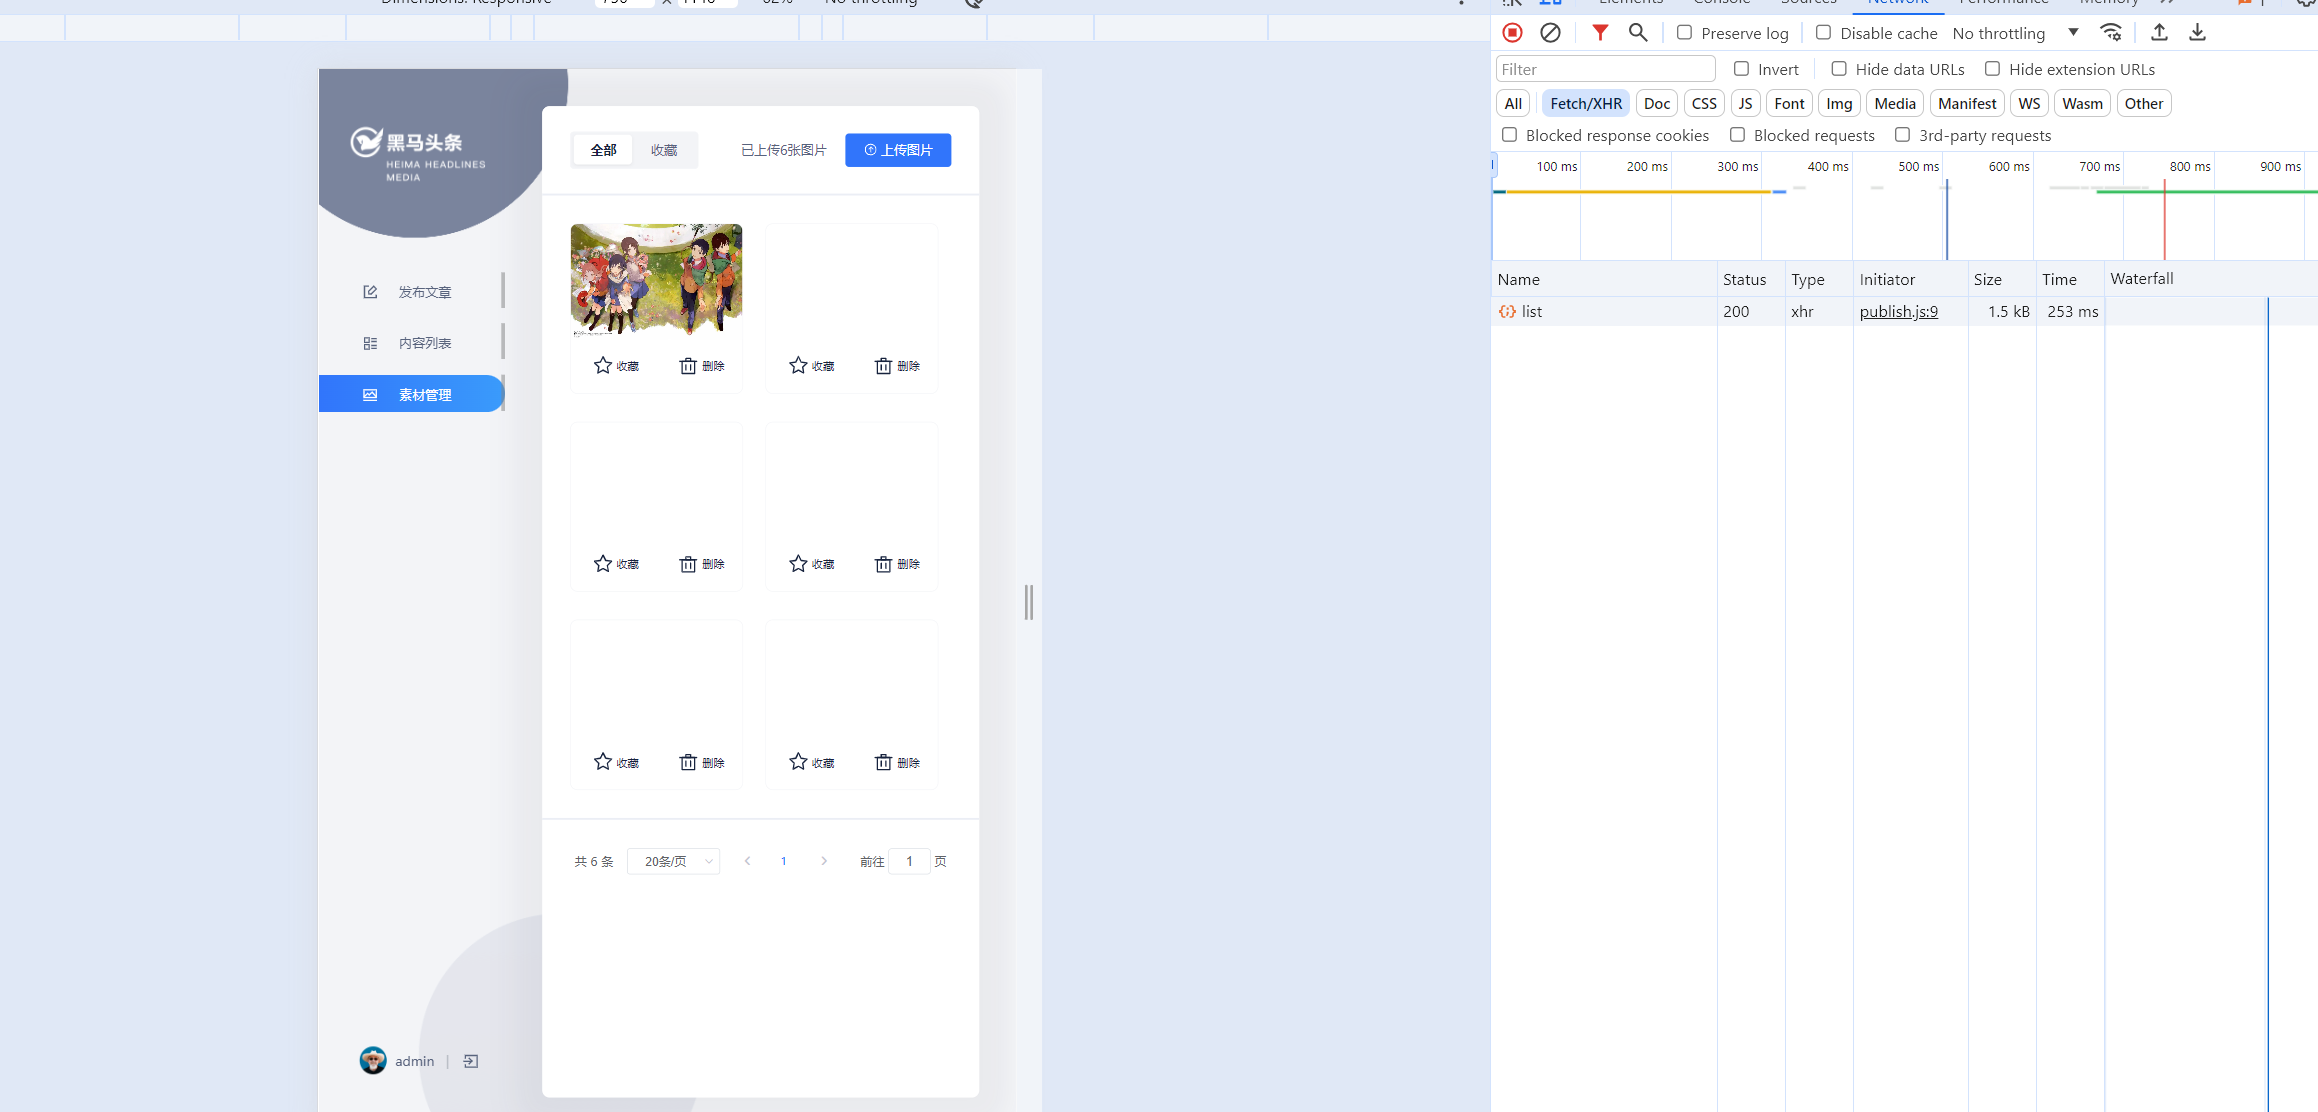This screenshot has height=1112, width=2318.
Task: Open 内容列表 in the sidebar menu
Action: 424,343
